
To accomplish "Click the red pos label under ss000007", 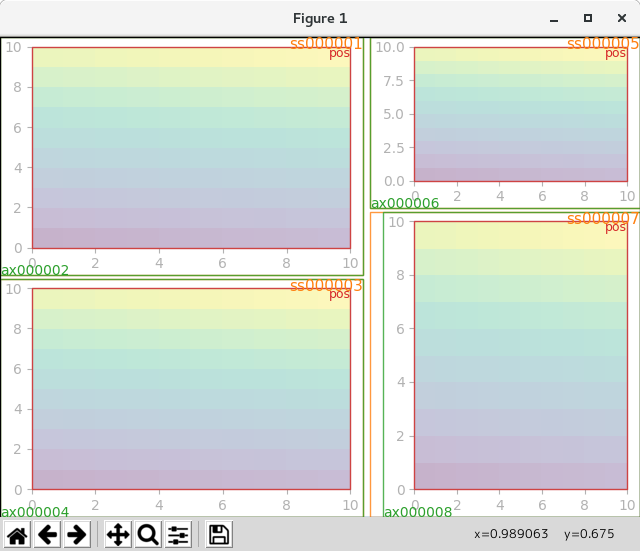I will pos(615,227).
